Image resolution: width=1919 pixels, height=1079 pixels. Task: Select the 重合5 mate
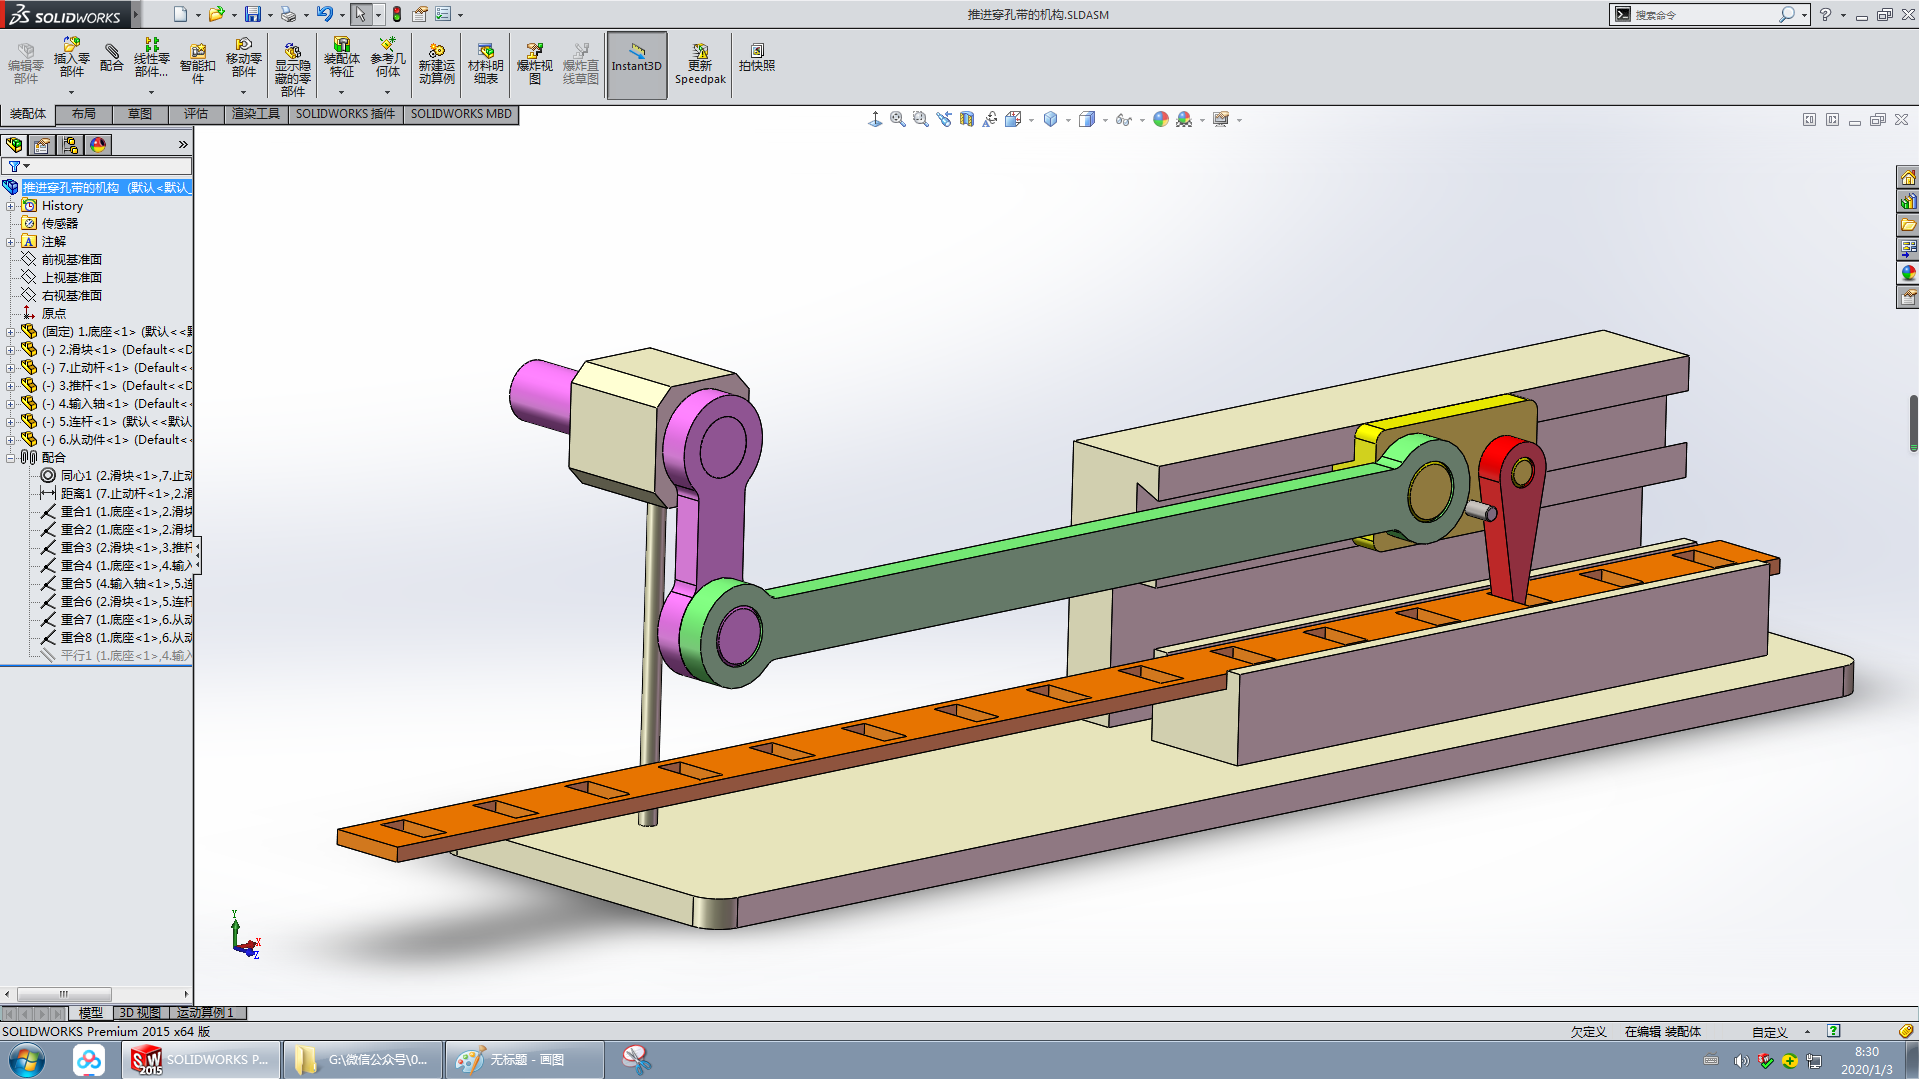click(116, 584)
